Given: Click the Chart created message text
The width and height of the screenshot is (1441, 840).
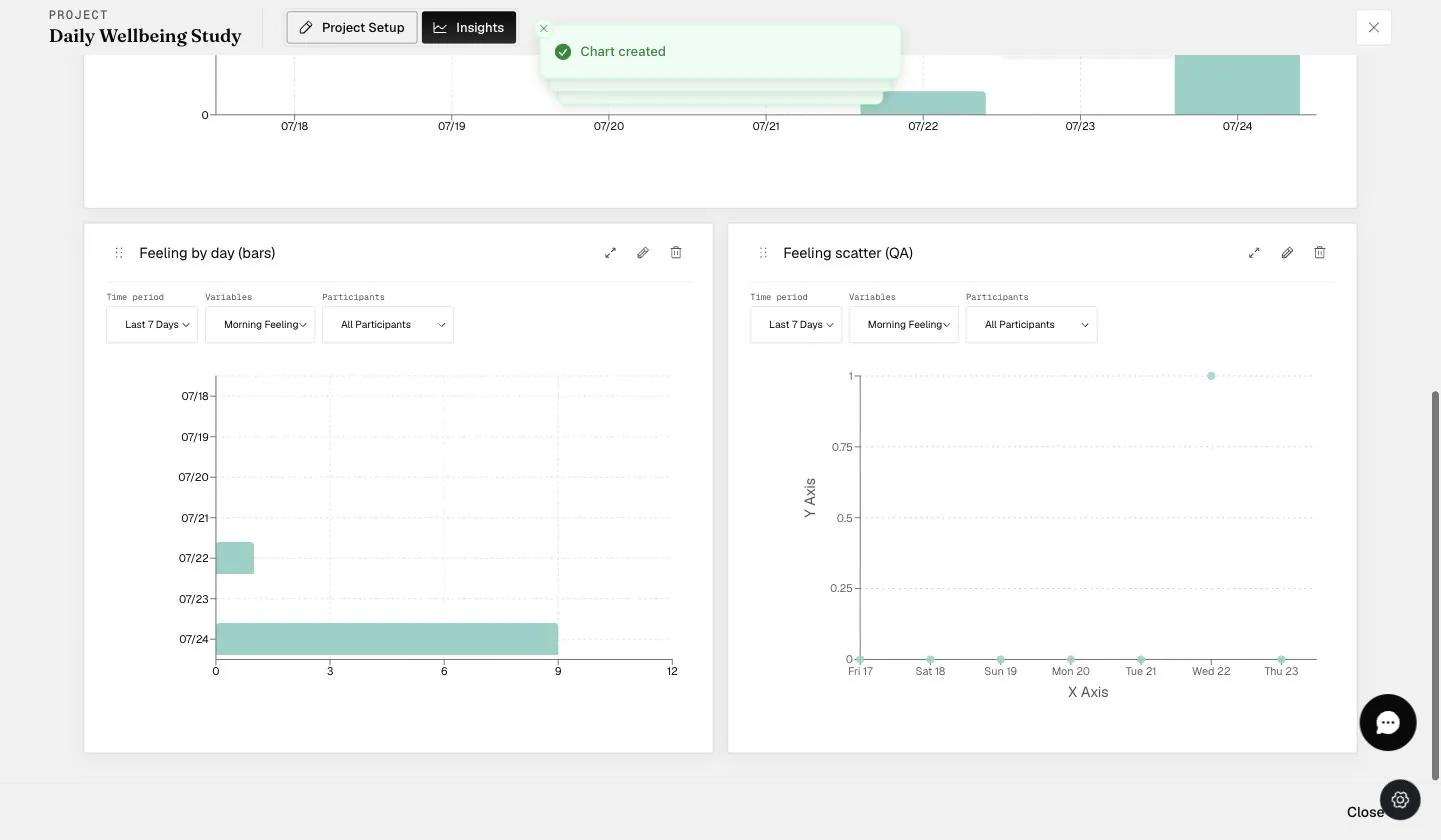Looking at the screenshot, I should coord(623,52).
